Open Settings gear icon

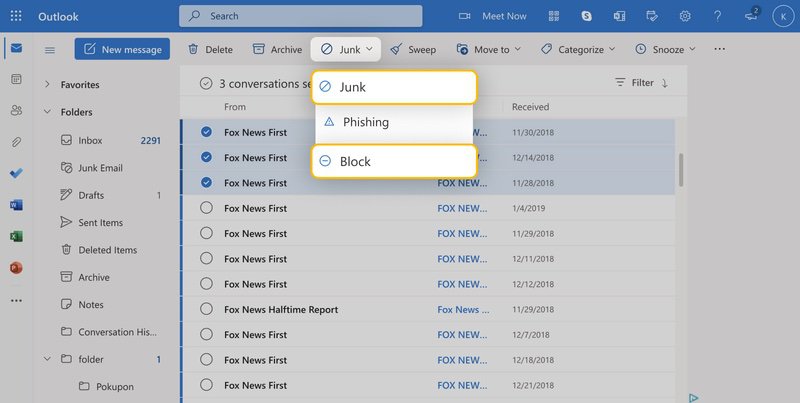pos(685,16)
